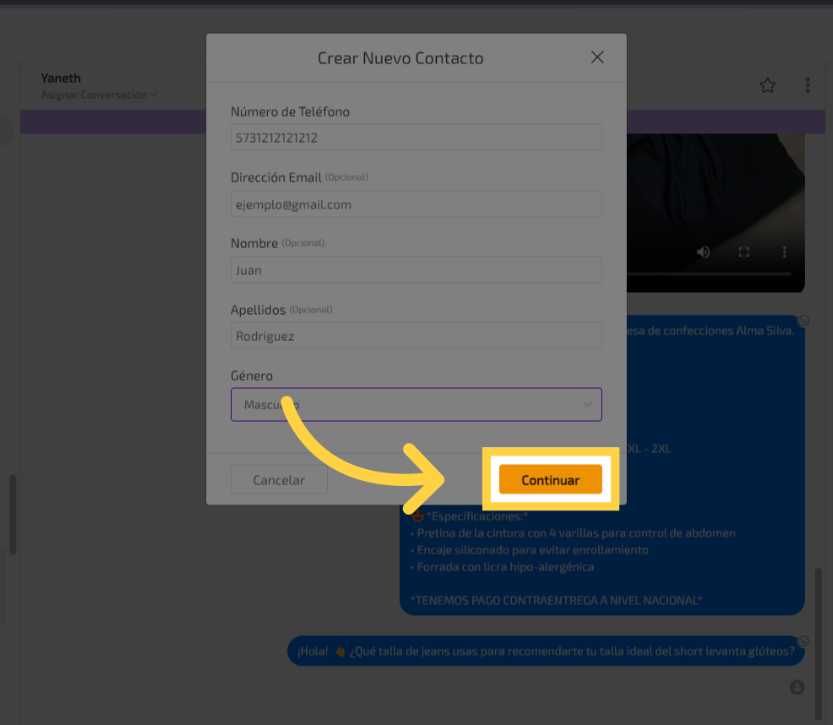Star the conversation with Yaneth

(767, 86)
